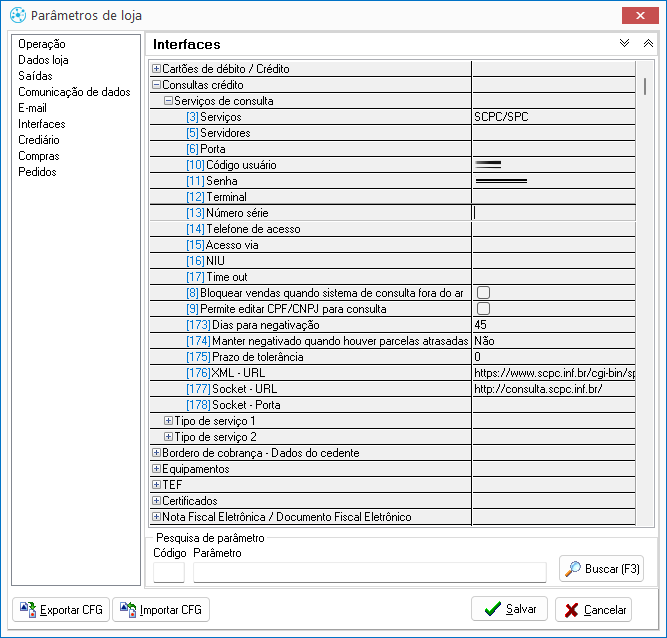Click the Cancelar button
Screen dimensions: 667x638
(x=593, y=610)
